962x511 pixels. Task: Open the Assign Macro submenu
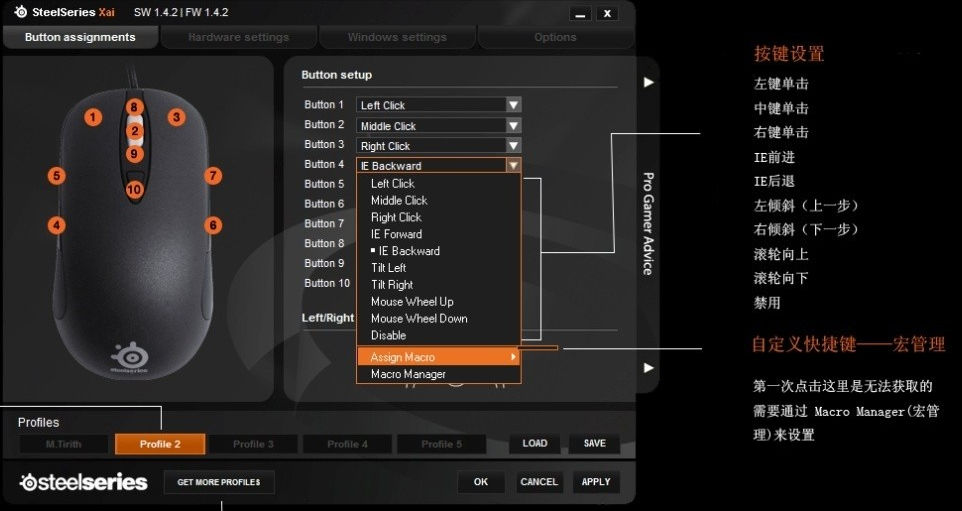pyautogui.click(x=439, y=357)
